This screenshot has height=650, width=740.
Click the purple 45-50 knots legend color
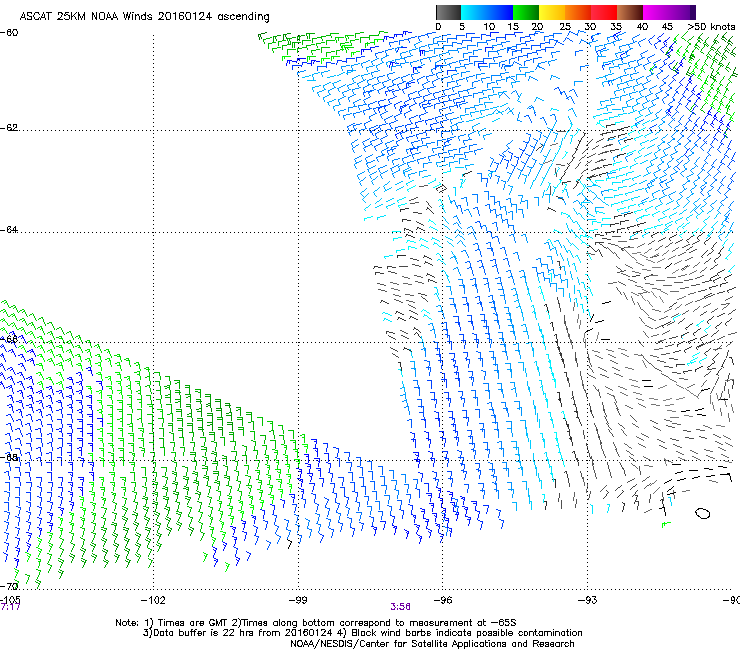pos(682,12)
